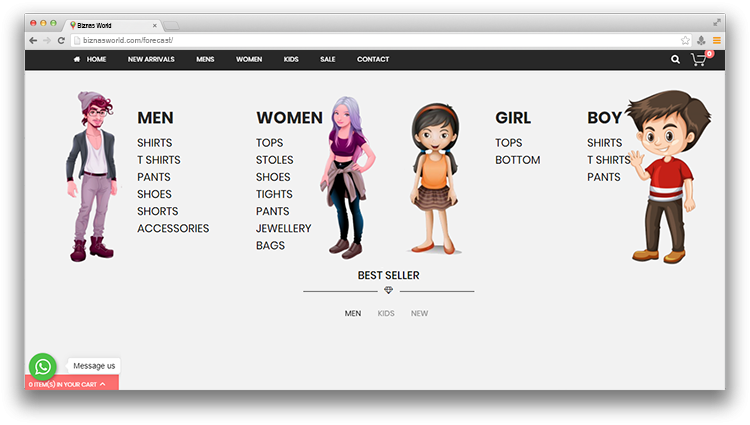
Task: Bookmark page with the star icon
Action: (x=685, y=40)
